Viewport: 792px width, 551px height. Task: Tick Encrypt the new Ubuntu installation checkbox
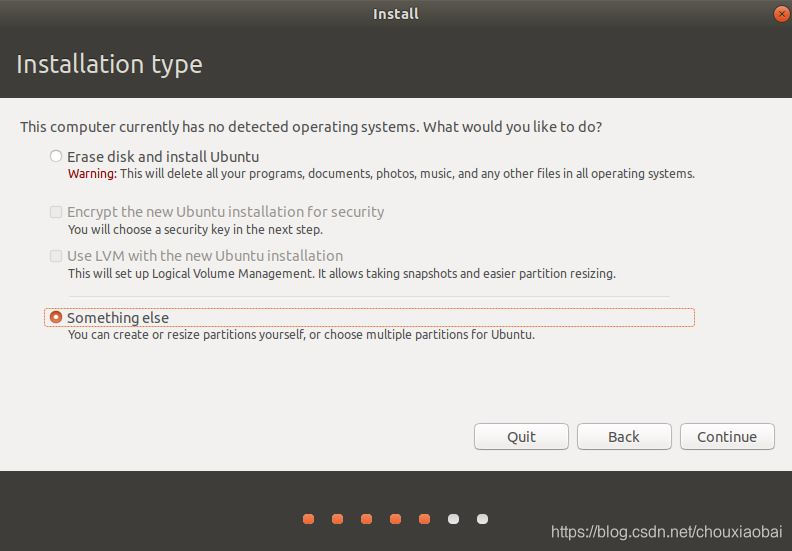[56, 212]
